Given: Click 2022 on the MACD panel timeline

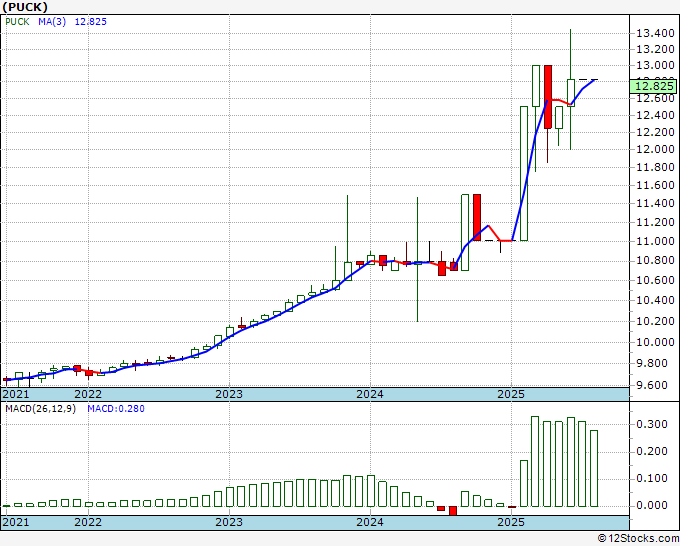Looking at the screenshot, I should 88,522.
